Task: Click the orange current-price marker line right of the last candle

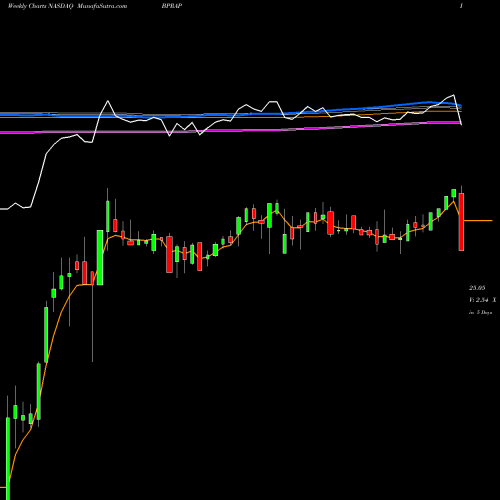Action: [x=478, y=221]
